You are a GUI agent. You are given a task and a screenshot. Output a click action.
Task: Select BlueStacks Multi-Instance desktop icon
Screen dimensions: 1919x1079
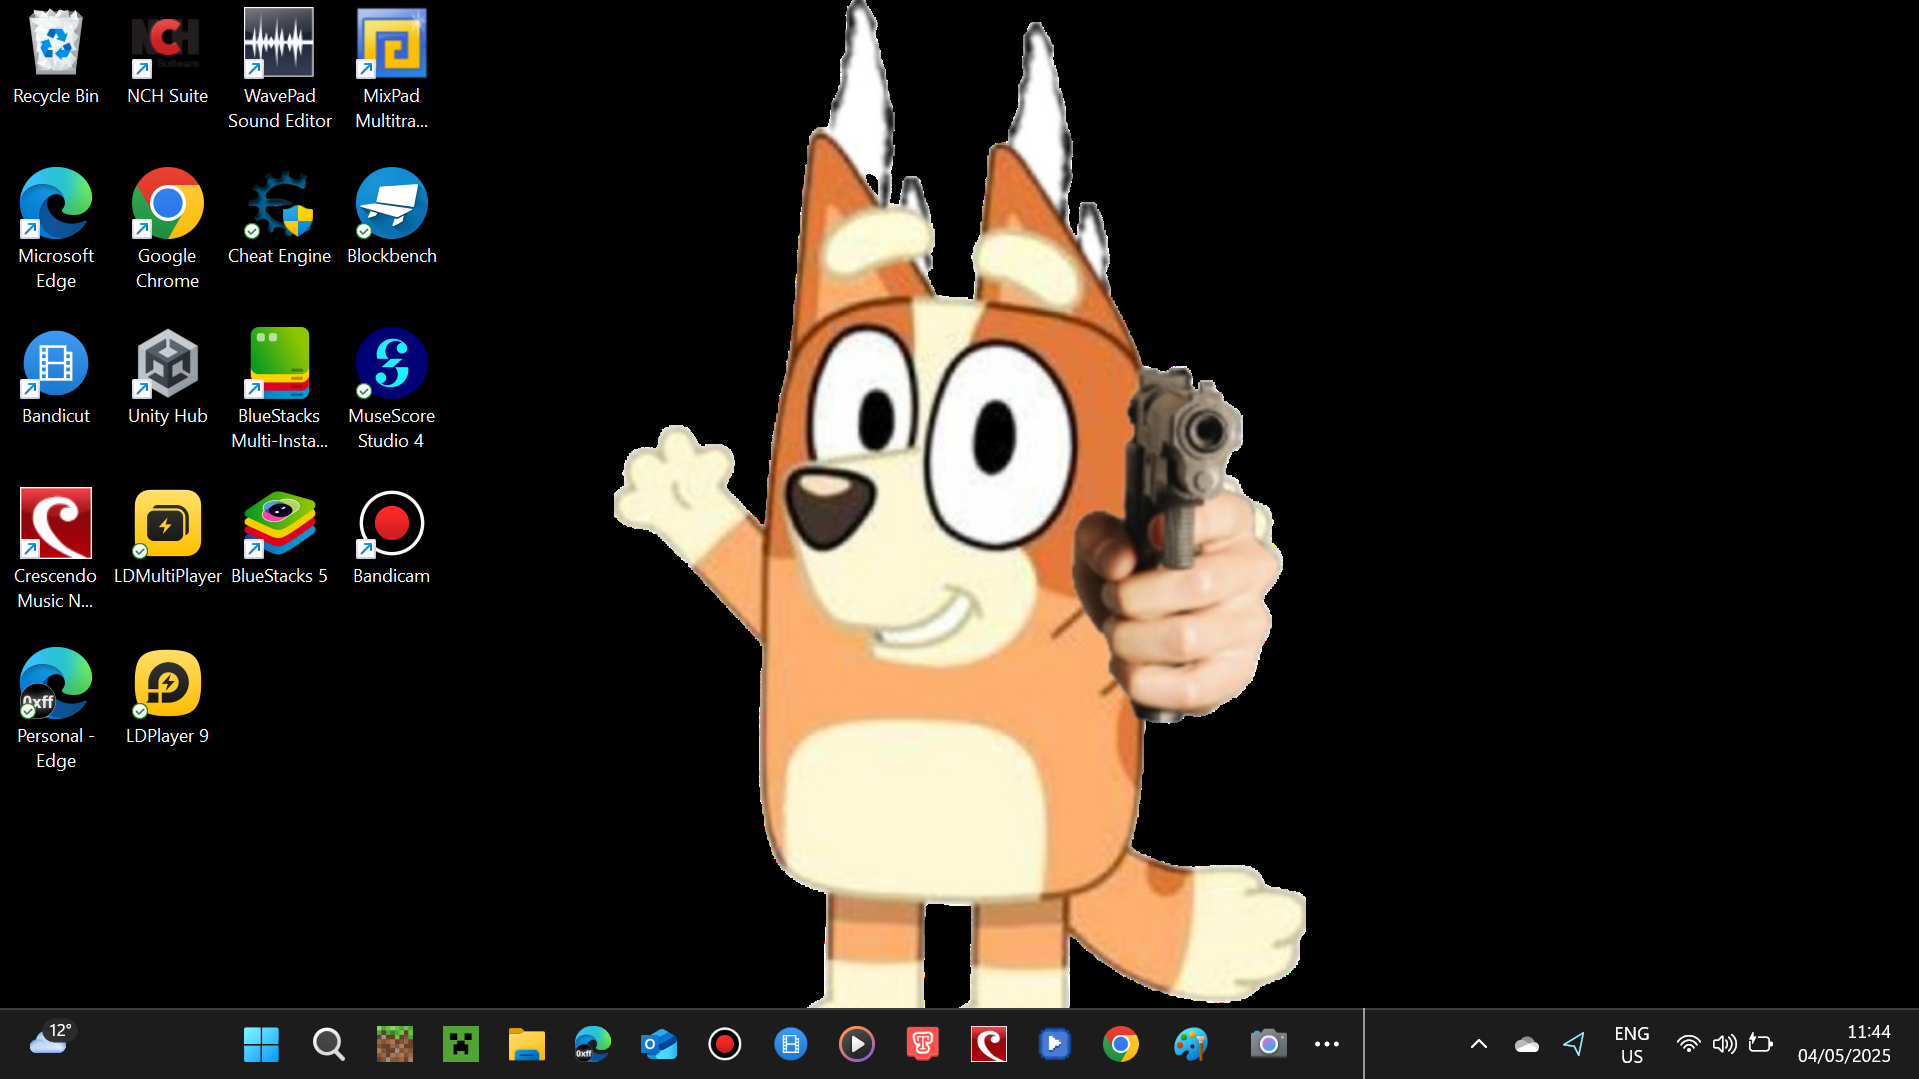point(279,389)
